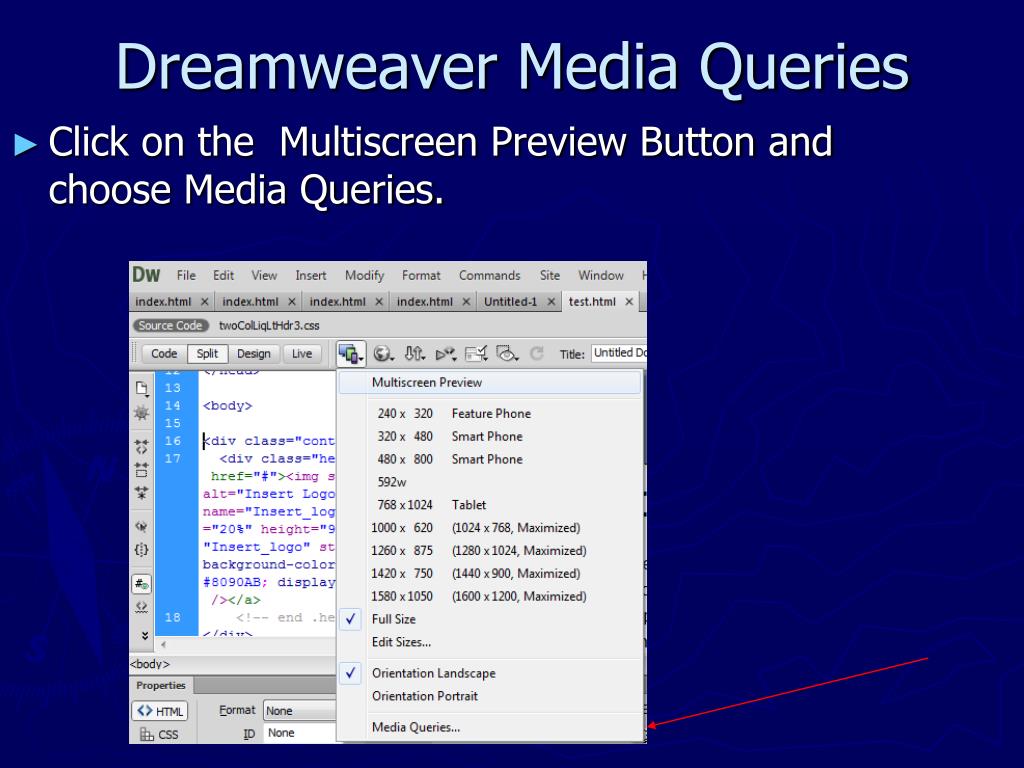Image resolution: width=1024 pixels, height=768 pixels.
Task: Open the Multiscreen Preview toolbar button
Action: tap(351, 354)
